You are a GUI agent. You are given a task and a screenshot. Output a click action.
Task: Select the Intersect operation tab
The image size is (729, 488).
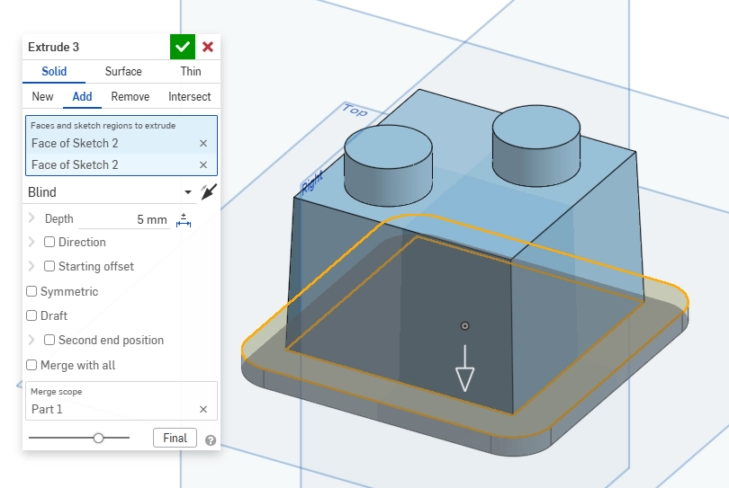(x=189, y=97)
